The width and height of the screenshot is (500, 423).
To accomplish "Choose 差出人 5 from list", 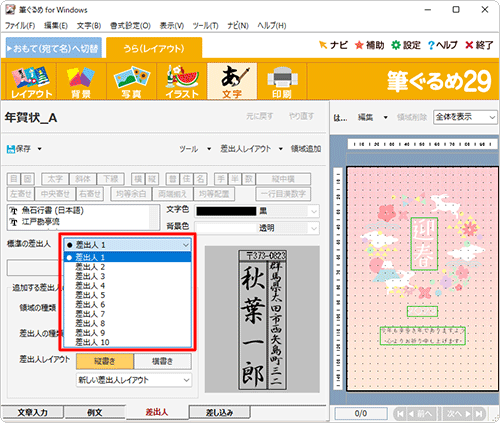I will [128, 295].
